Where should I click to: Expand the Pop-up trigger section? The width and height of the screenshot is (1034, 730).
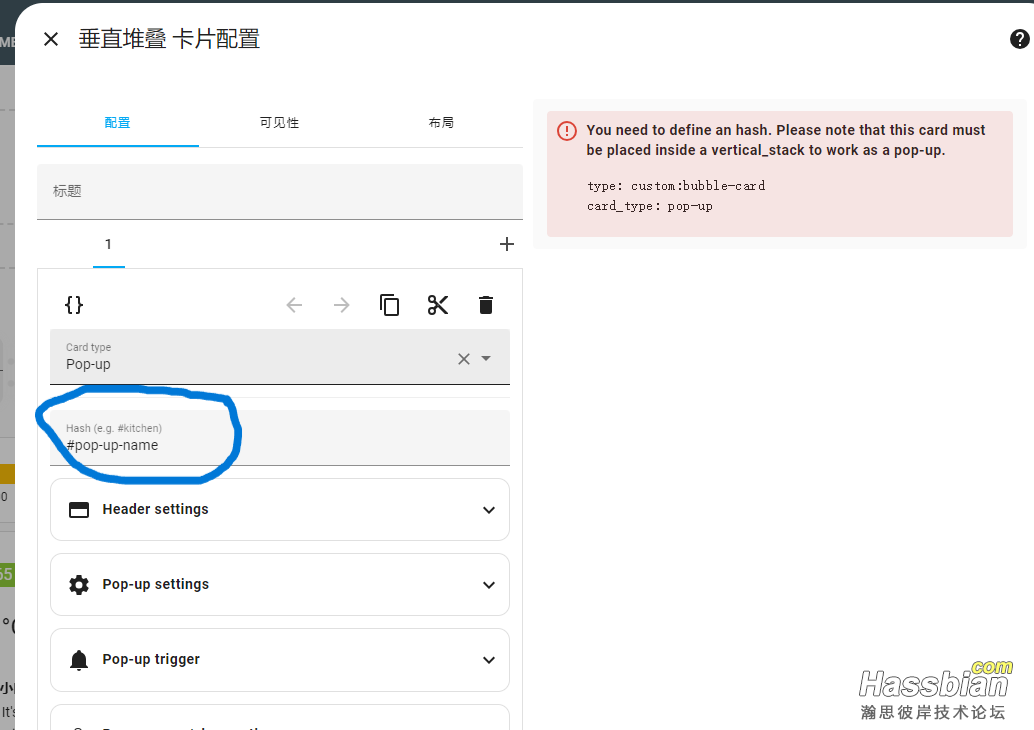[280, 659]
